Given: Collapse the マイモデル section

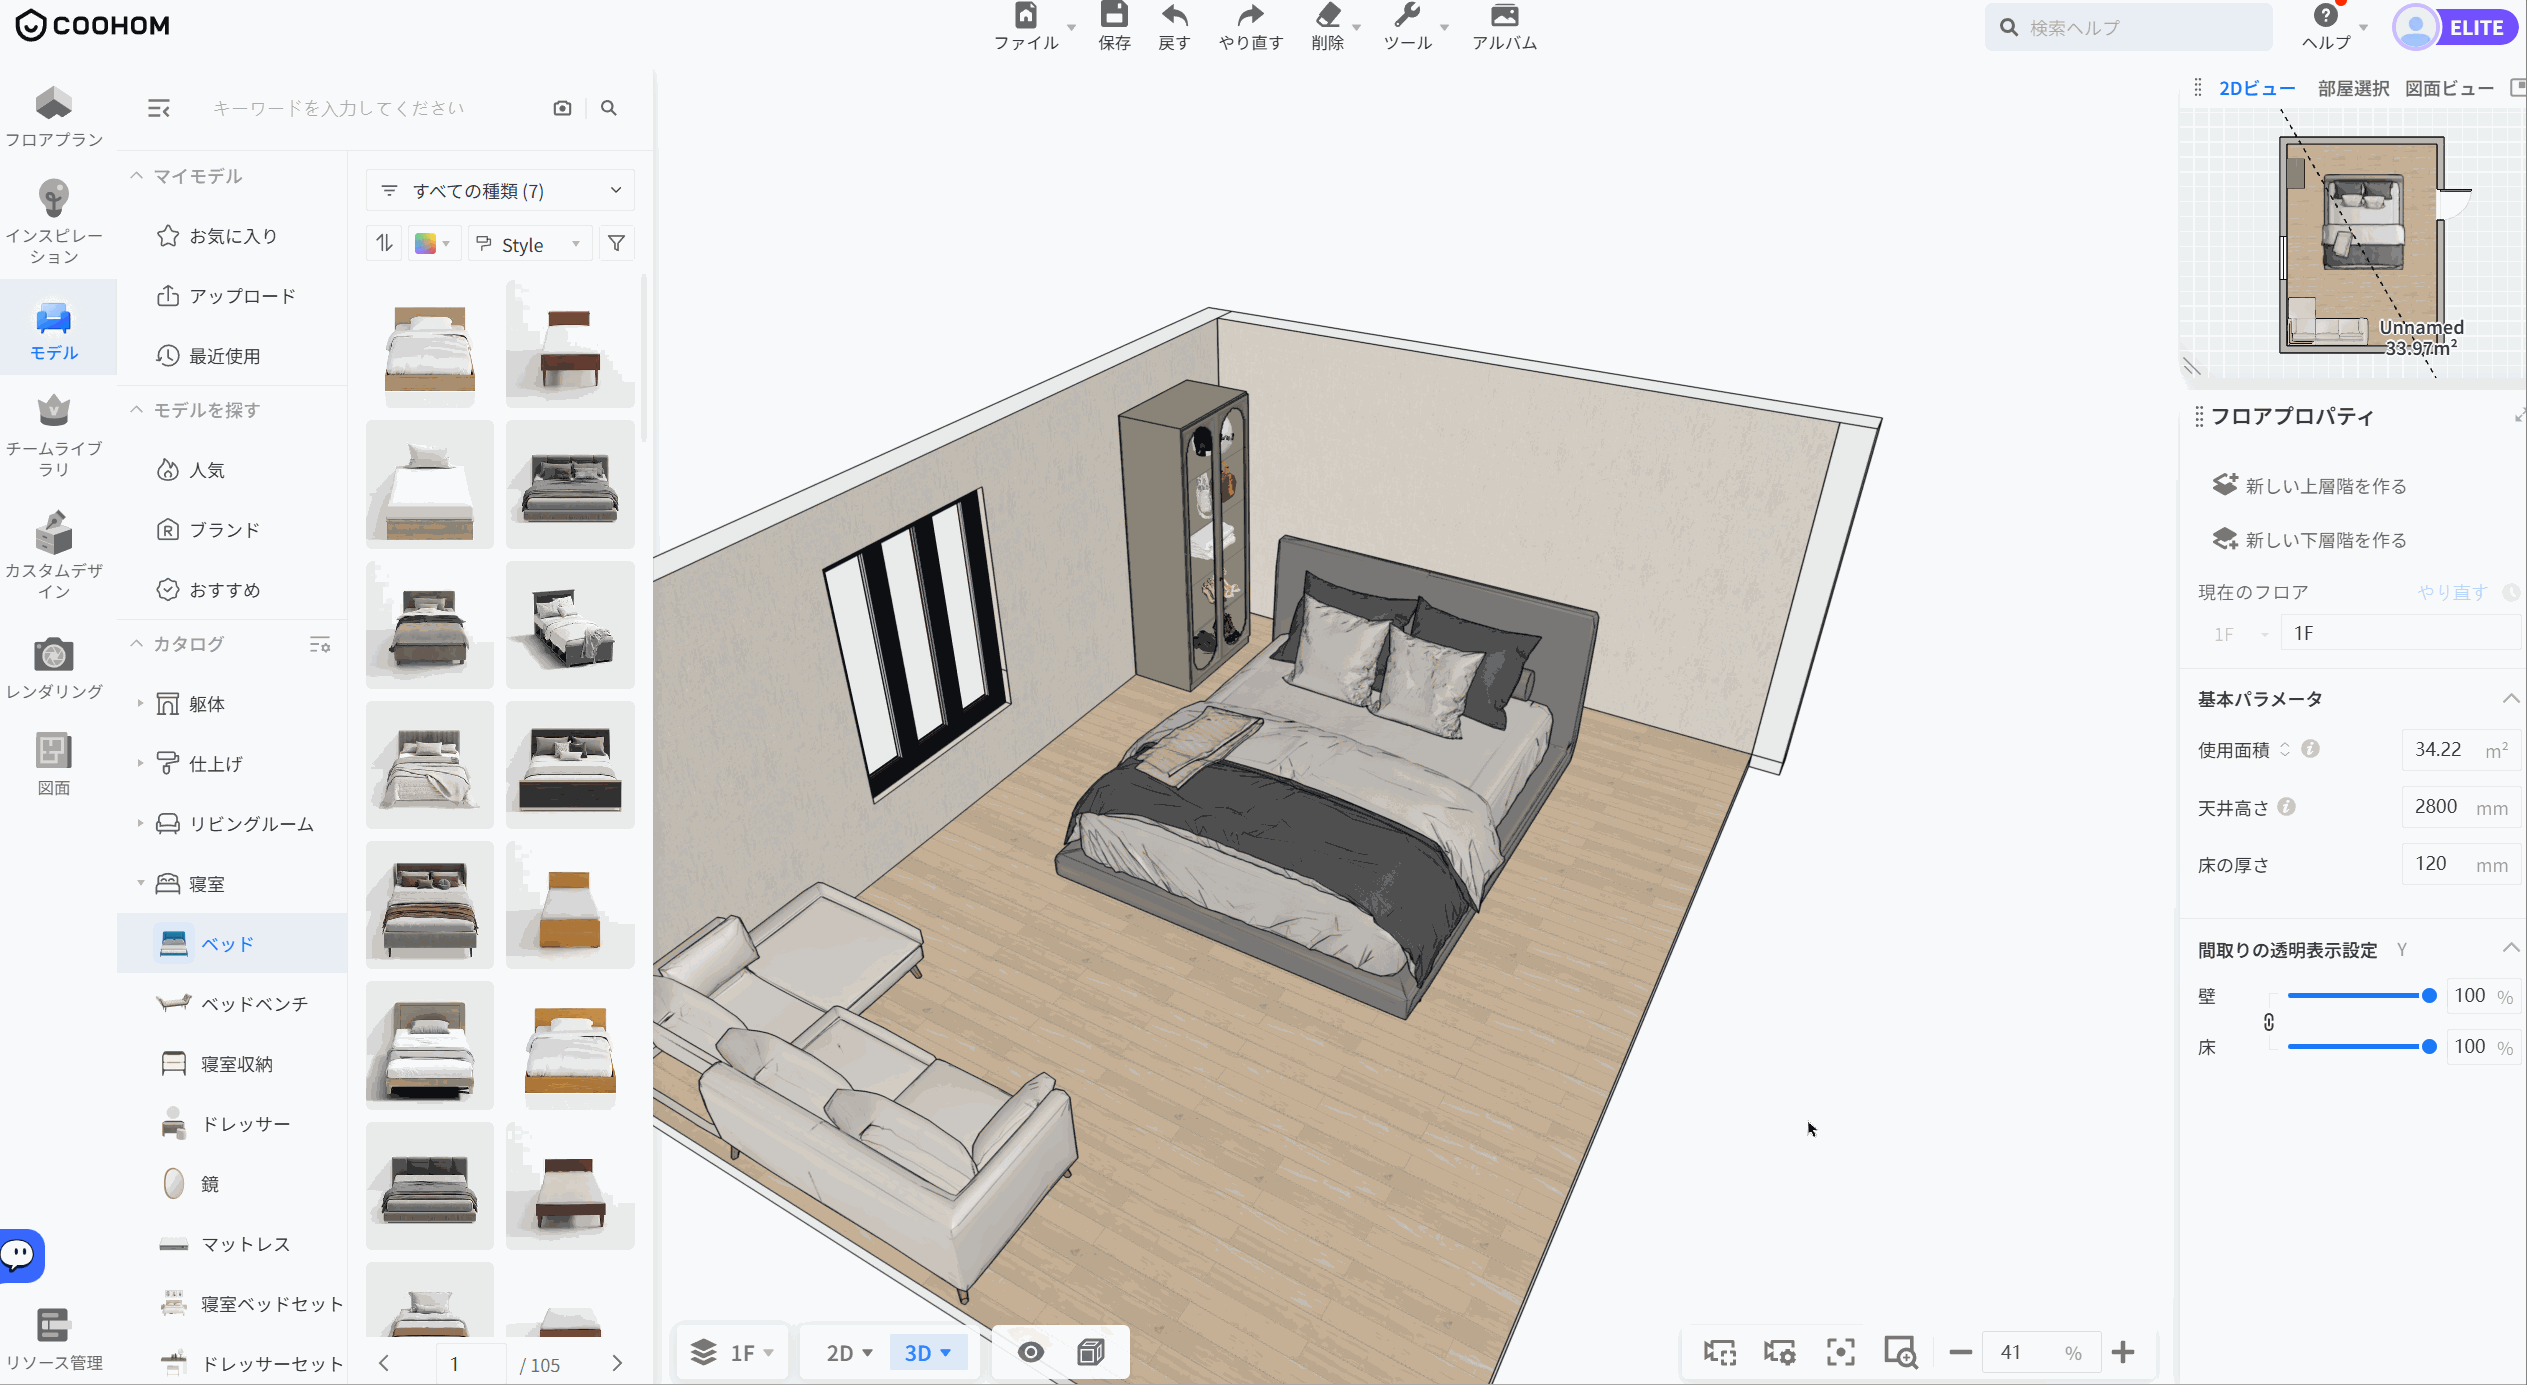Looking at the screenshot, I should click(x=136, y=176).
